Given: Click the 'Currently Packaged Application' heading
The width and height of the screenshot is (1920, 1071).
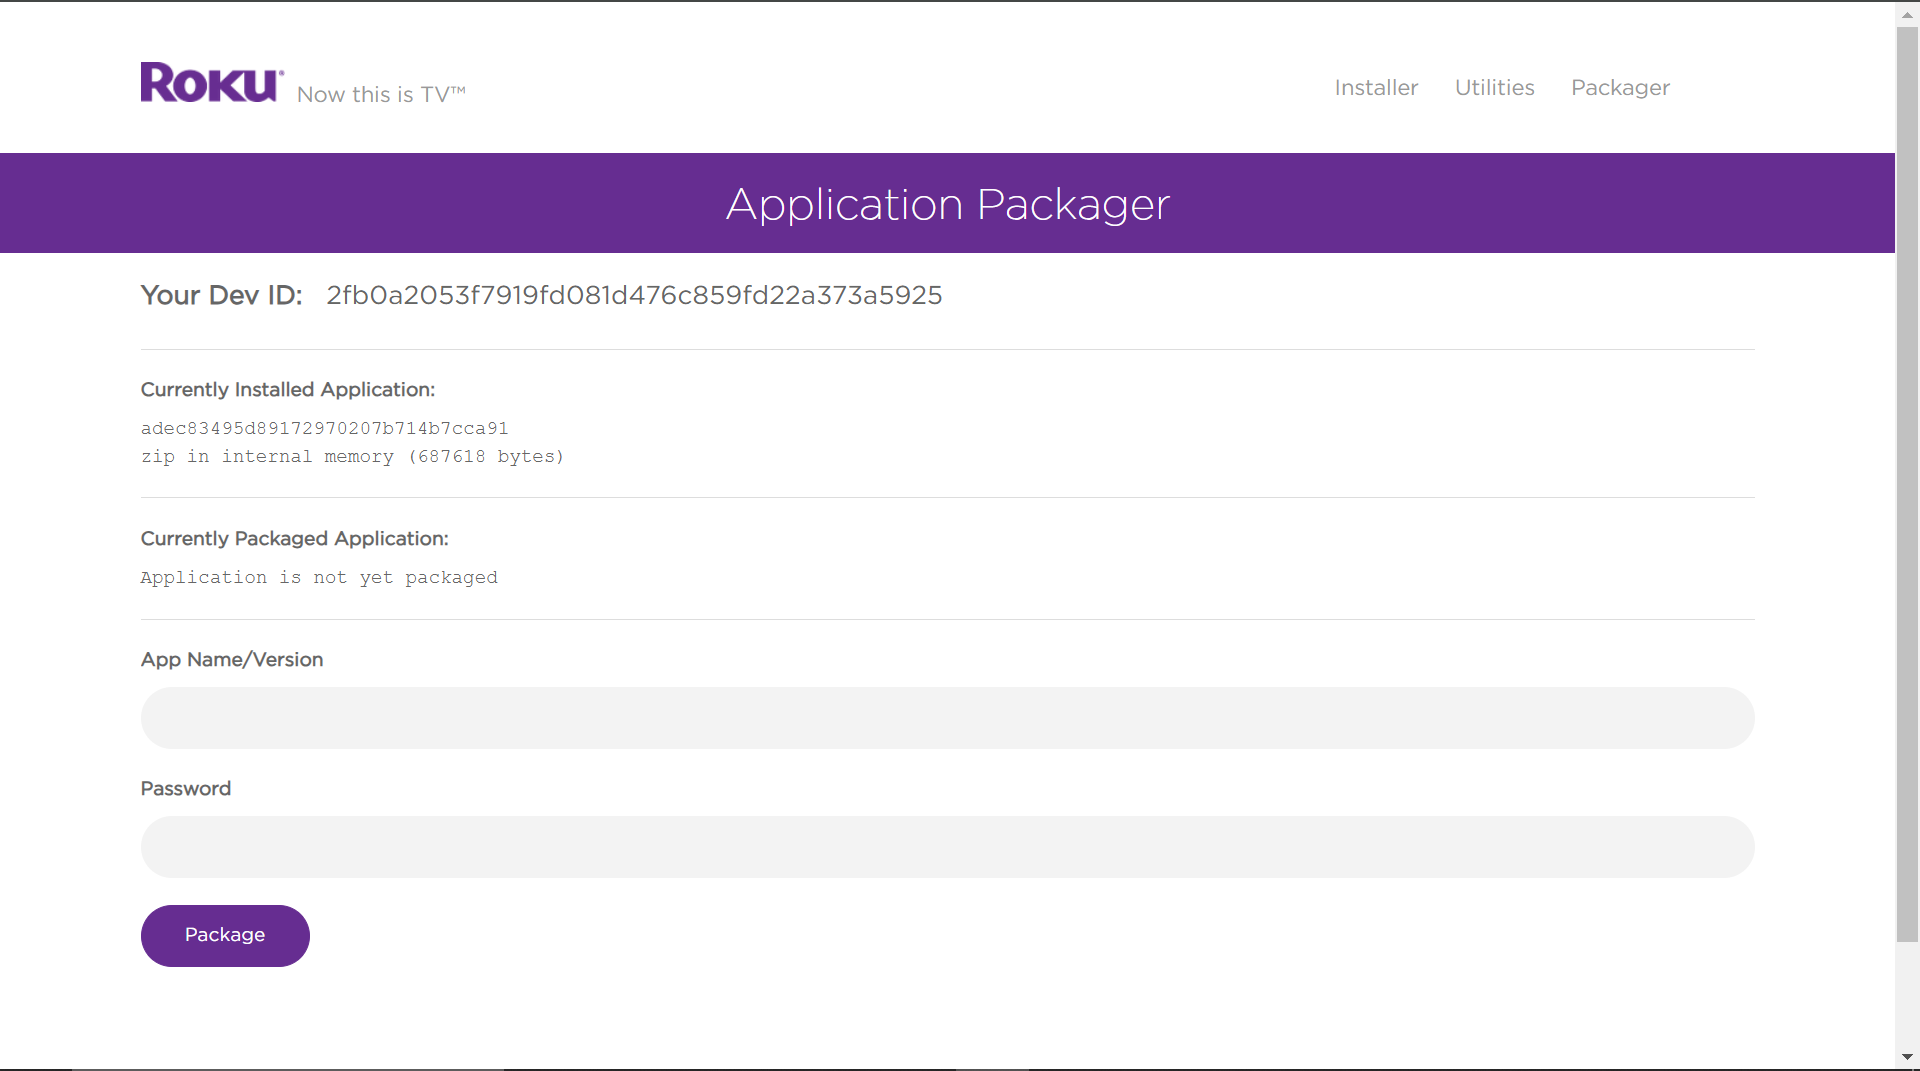Looking at the screenshot, I should [294, 538].
